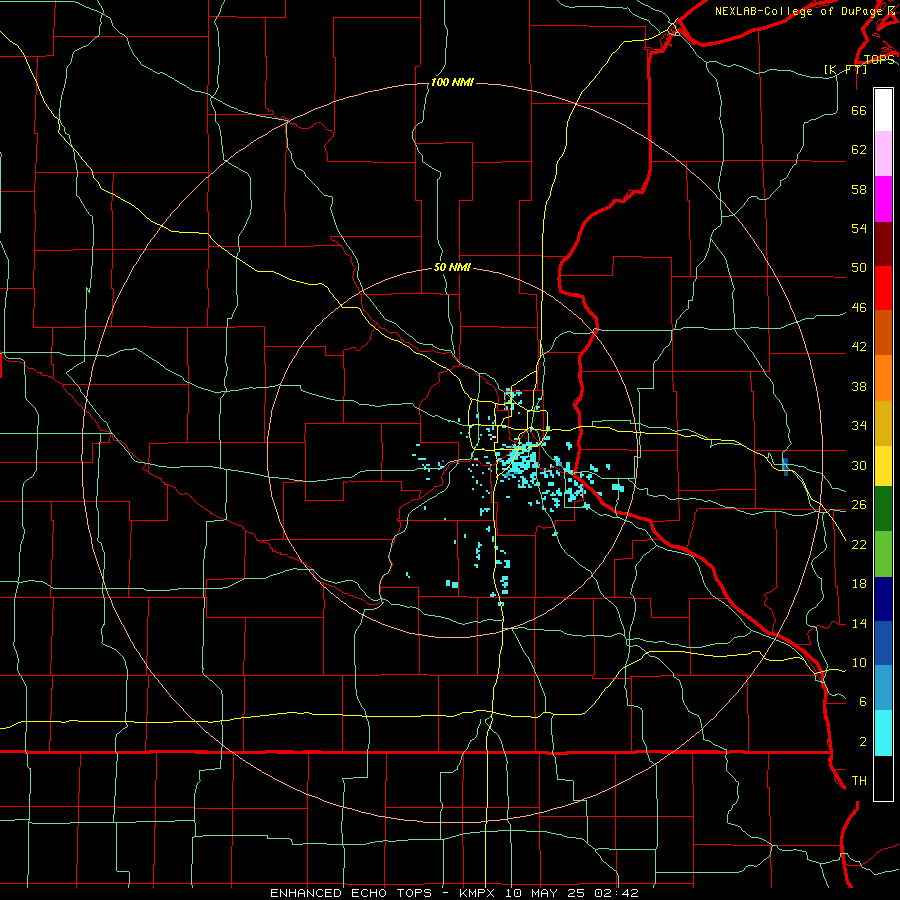Click the legend value "54"
Image resolution: width=900 pixels, height=900 pixels.
click(x=859, y=228)
